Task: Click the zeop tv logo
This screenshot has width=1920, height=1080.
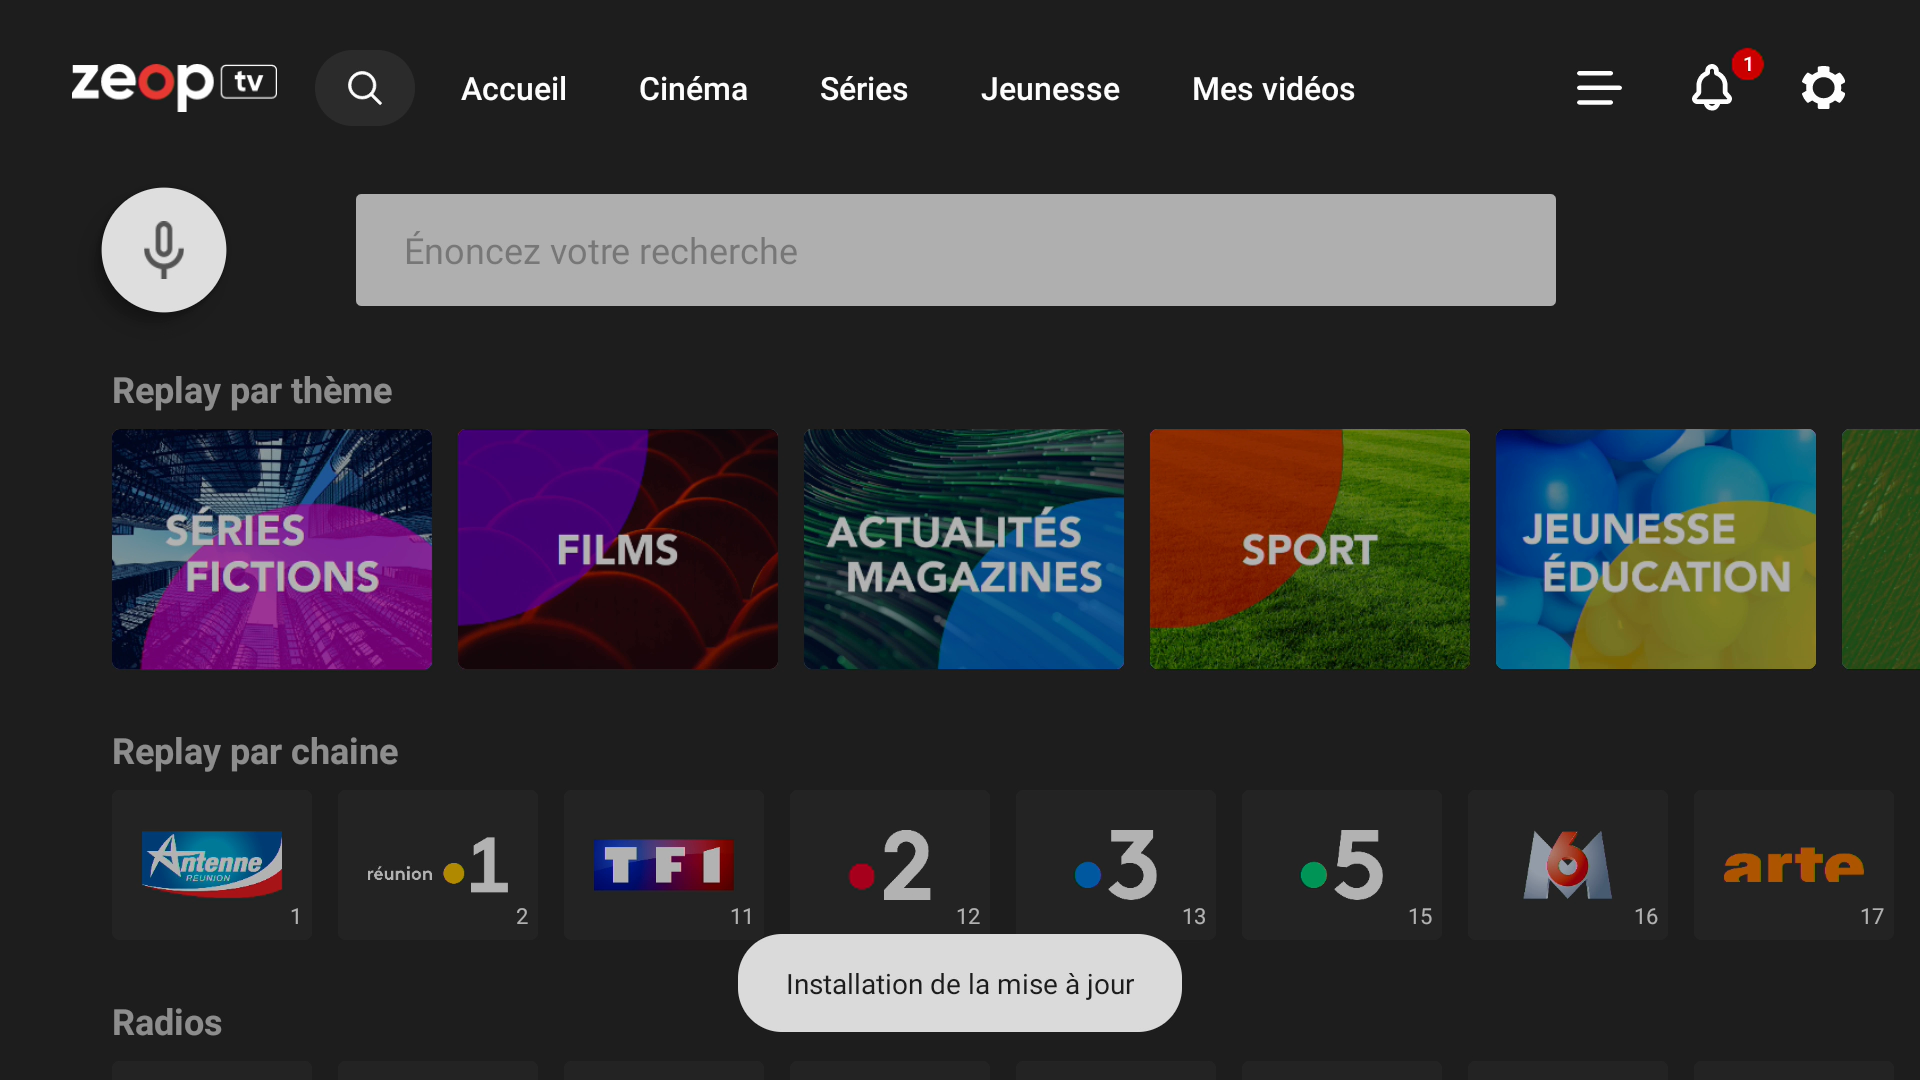Action: [x=173, y=86]
